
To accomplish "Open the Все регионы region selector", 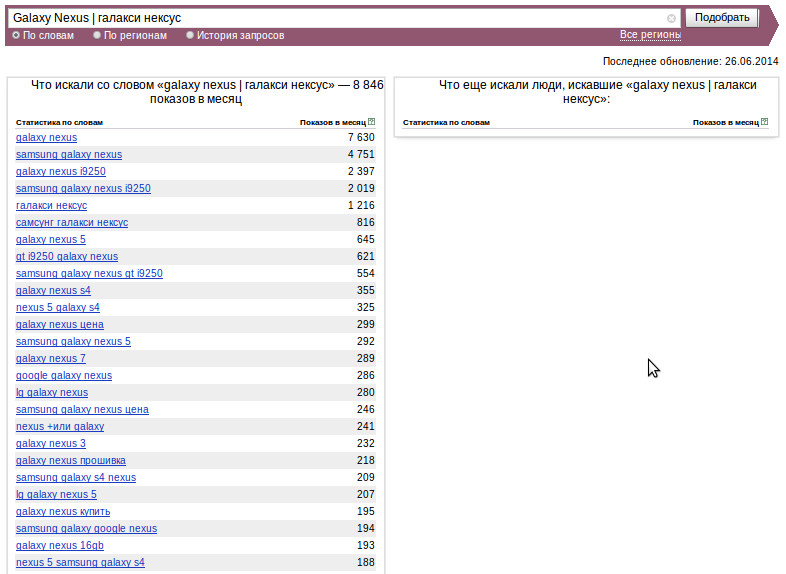I will pyautogui.click(x=650, y=35).
